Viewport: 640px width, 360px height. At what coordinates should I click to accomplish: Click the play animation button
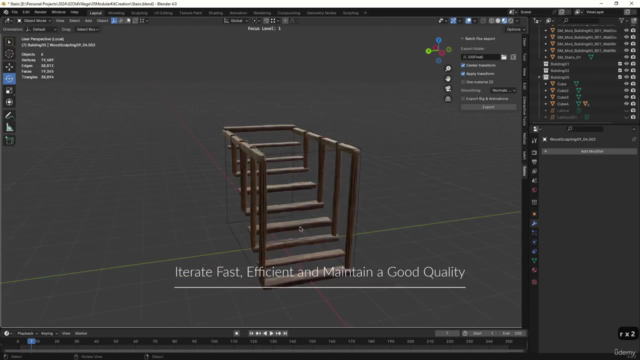point(272,333)
